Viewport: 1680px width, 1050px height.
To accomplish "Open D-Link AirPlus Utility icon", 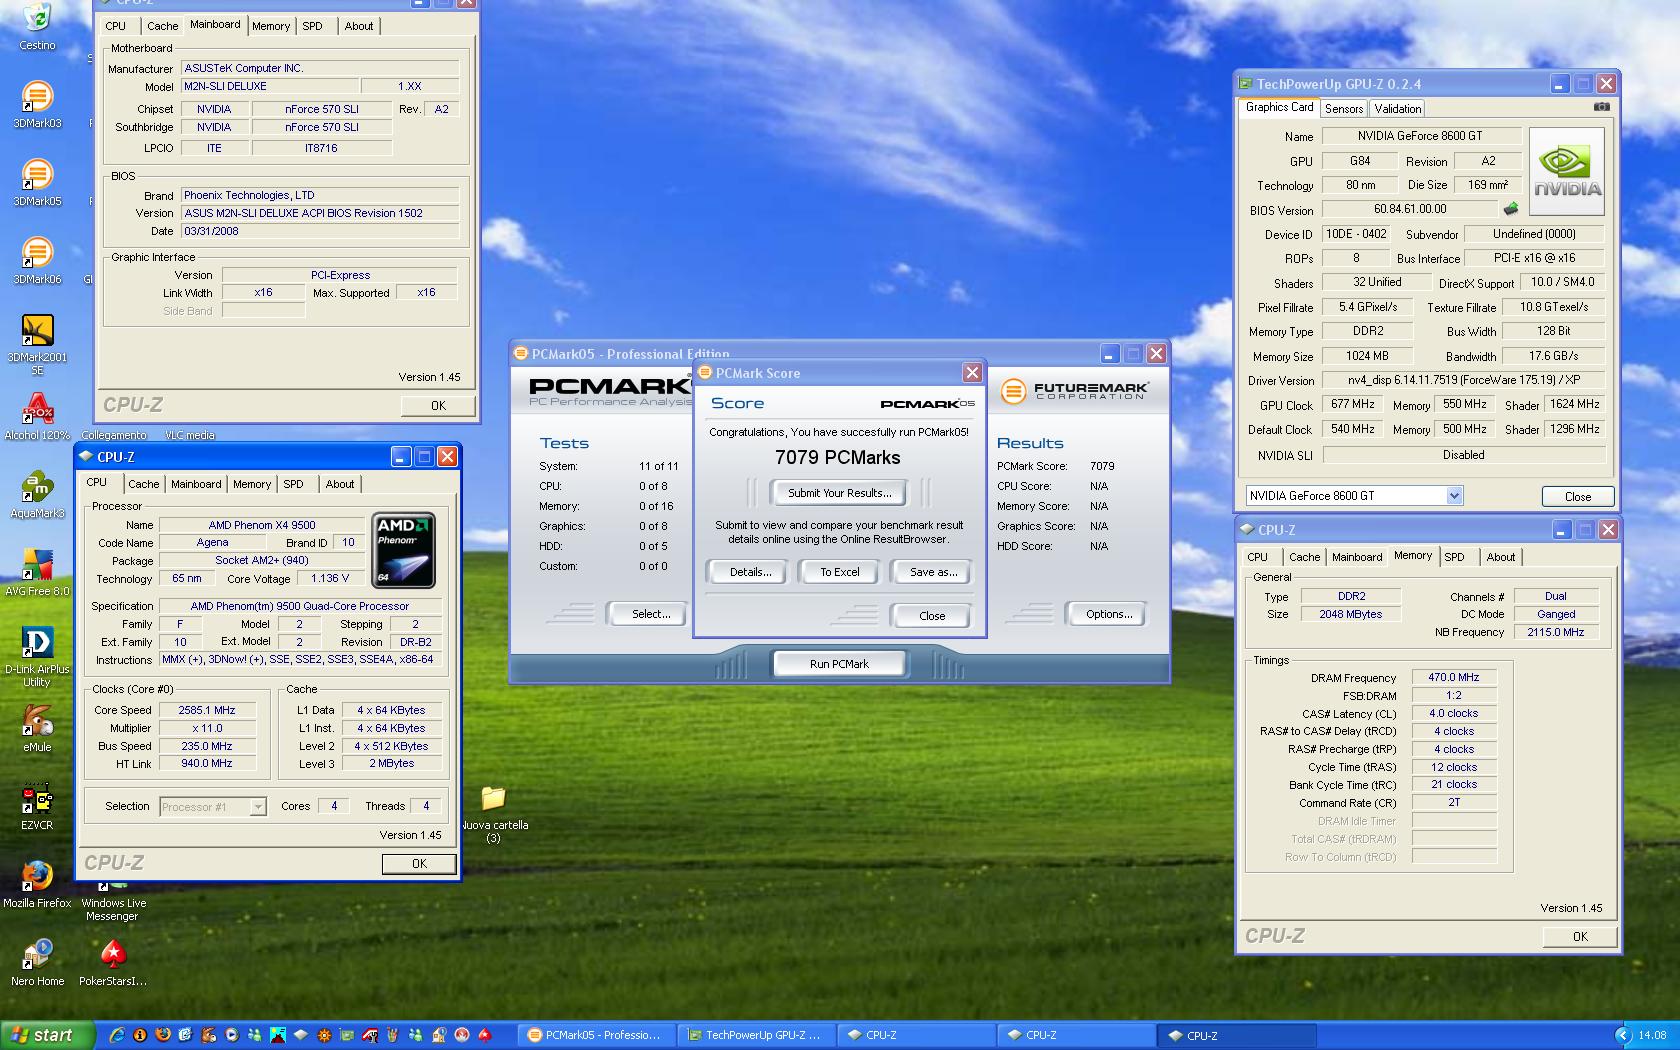I will click(37, 655).
